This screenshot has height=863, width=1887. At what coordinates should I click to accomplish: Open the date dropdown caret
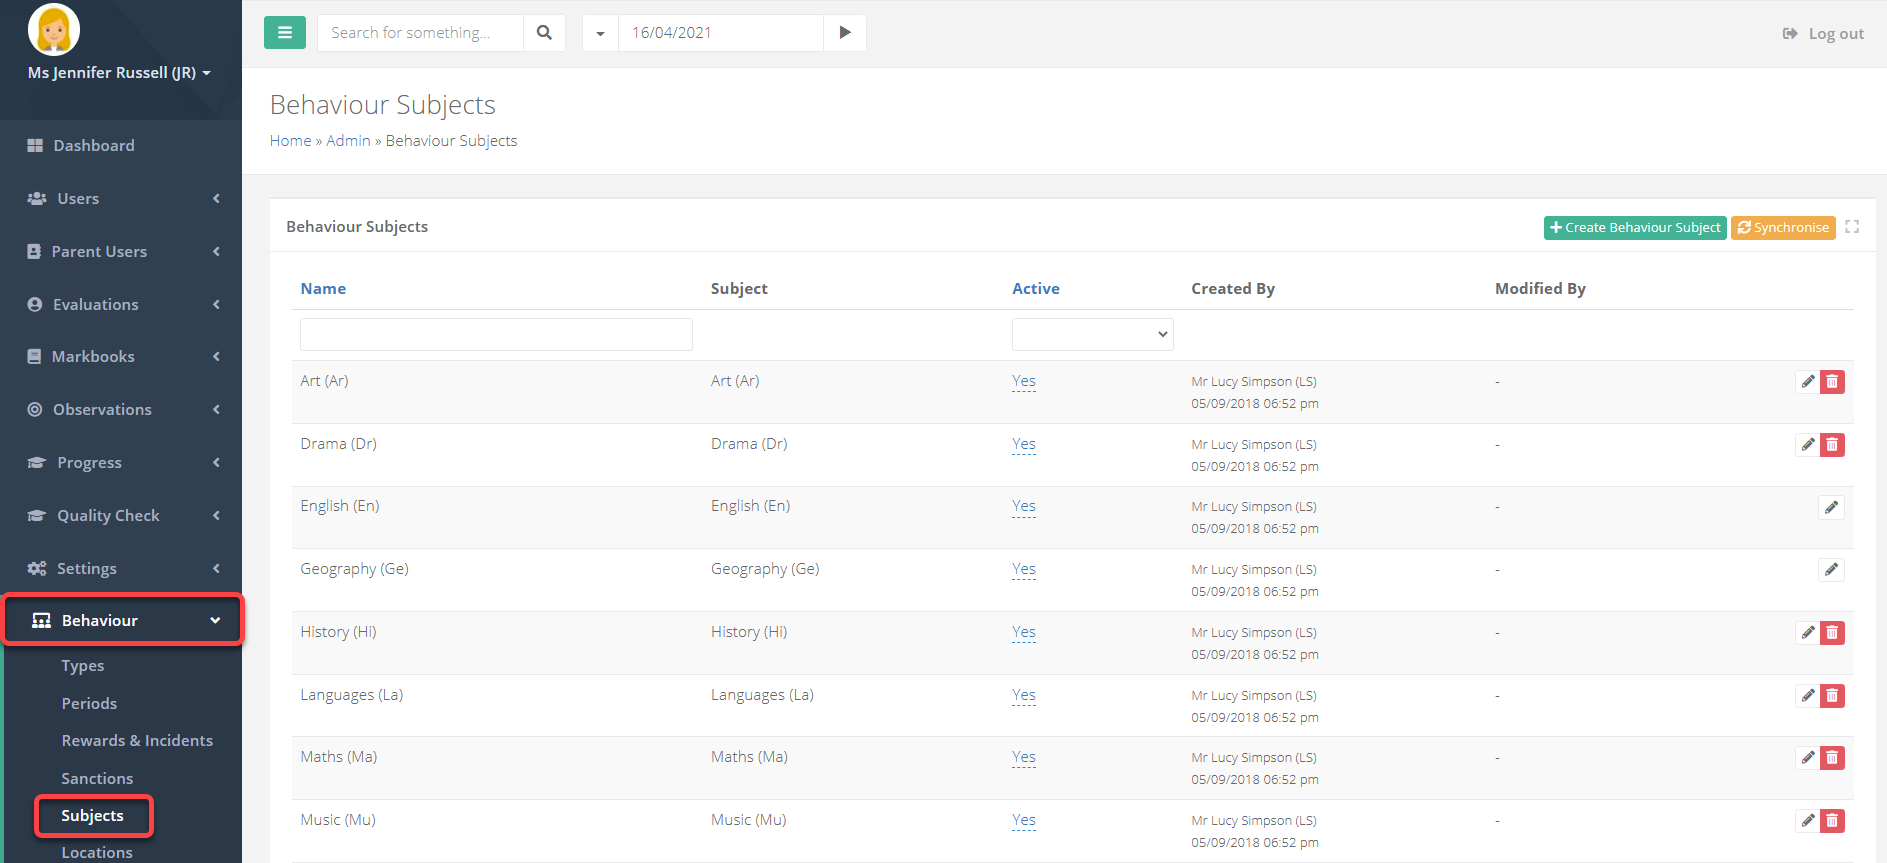(600, 32)
